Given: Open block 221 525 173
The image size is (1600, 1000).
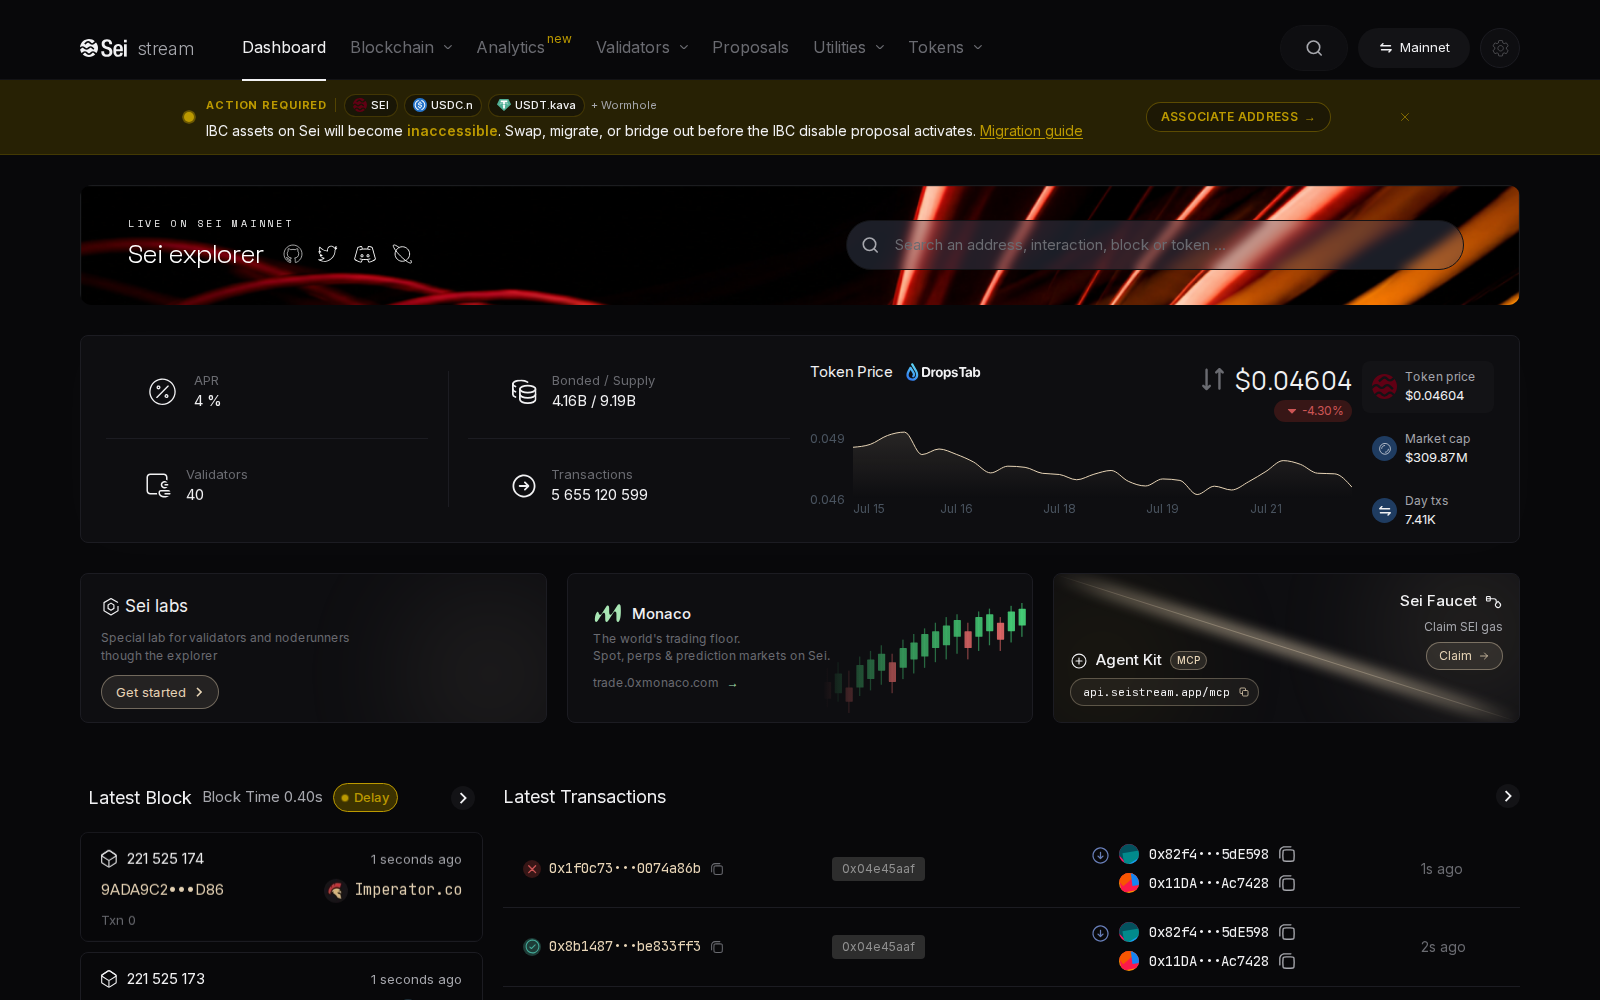Looking at the screenshot, I should click(x=166, y=979).
